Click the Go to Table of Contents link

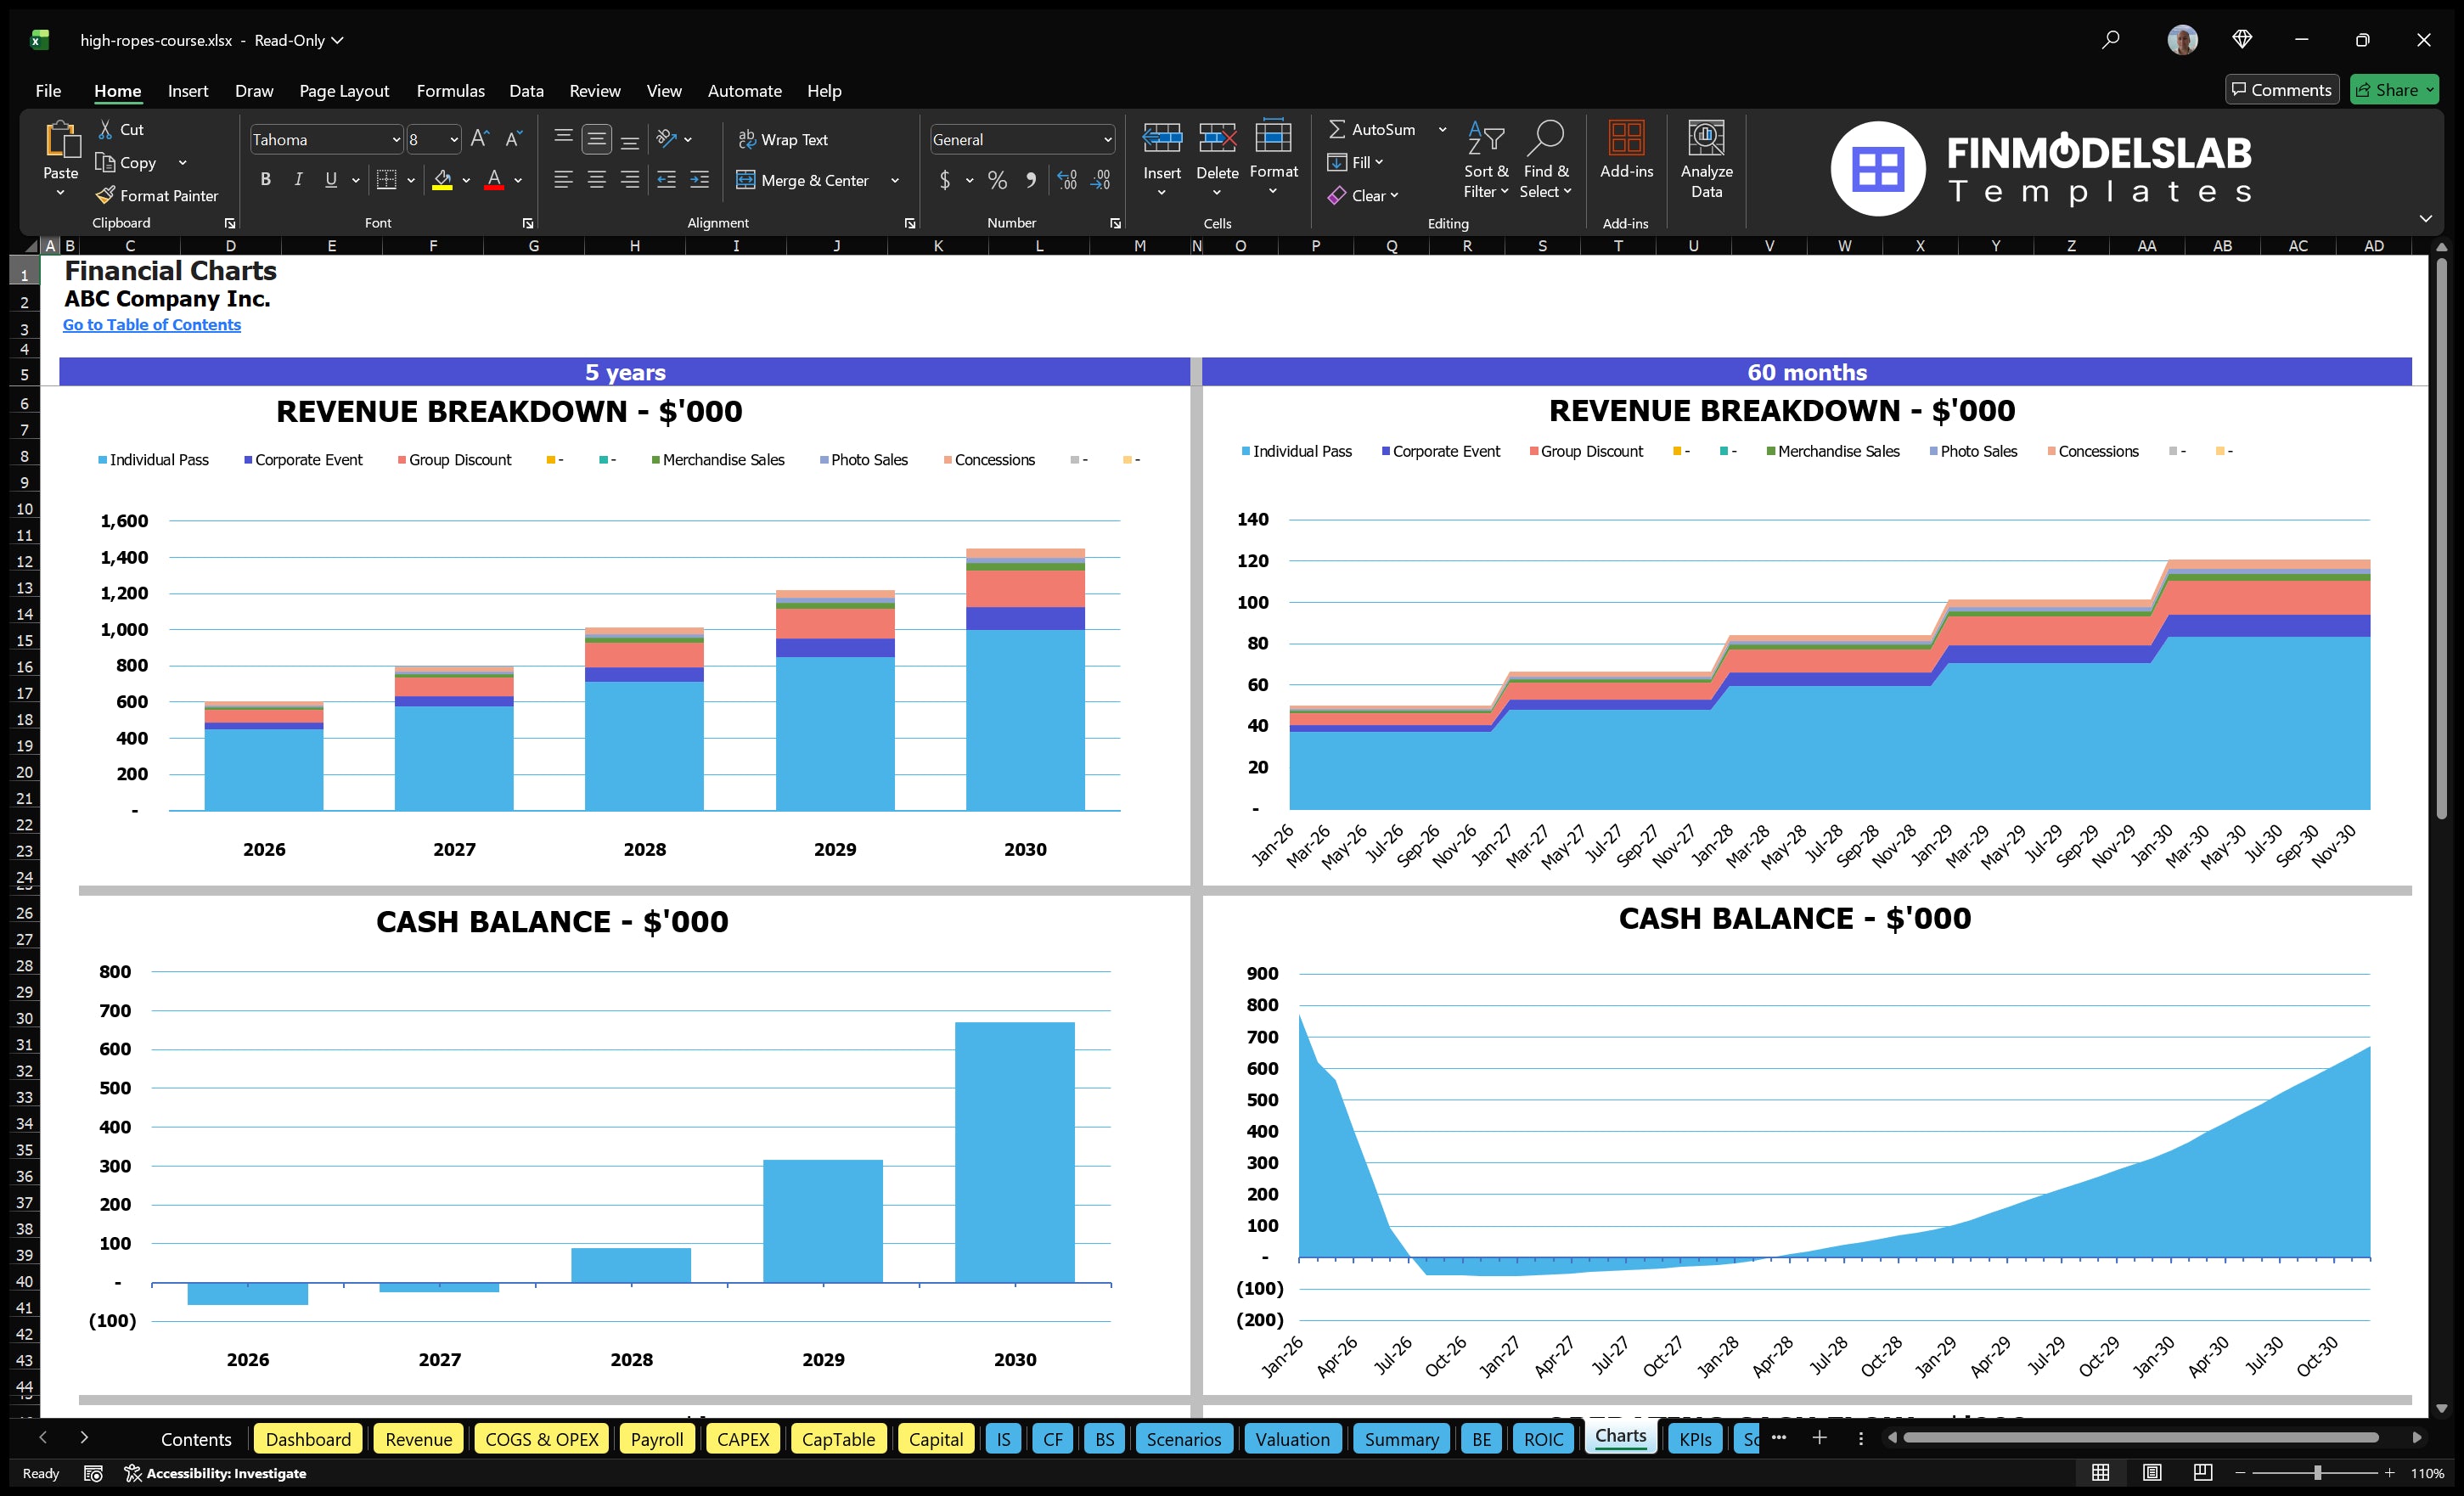152,324
